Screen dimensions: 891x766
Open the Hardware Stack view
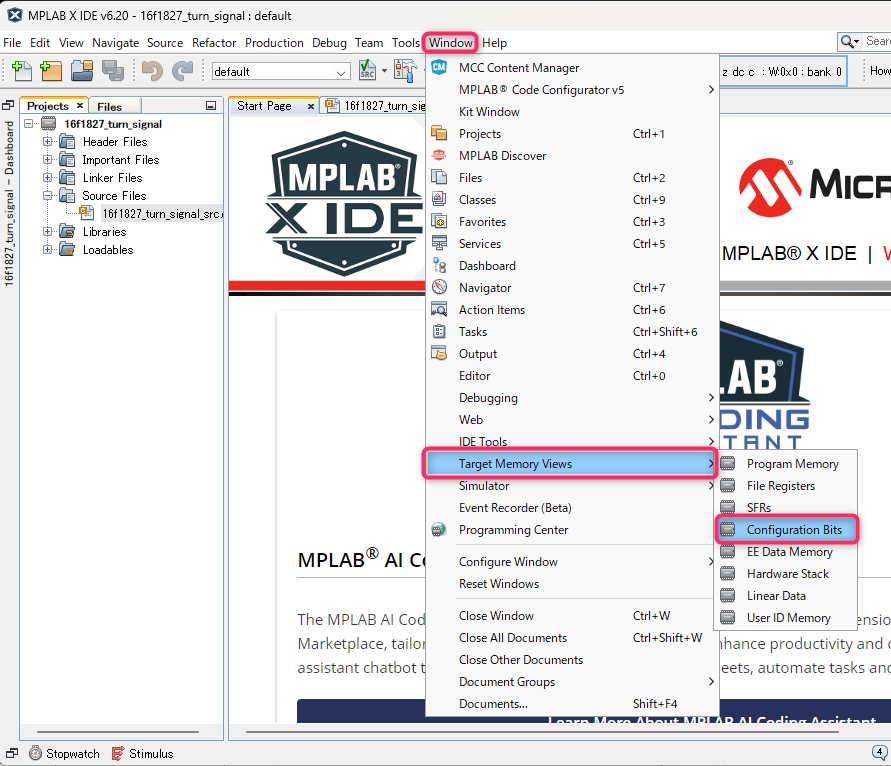(786, 574)
